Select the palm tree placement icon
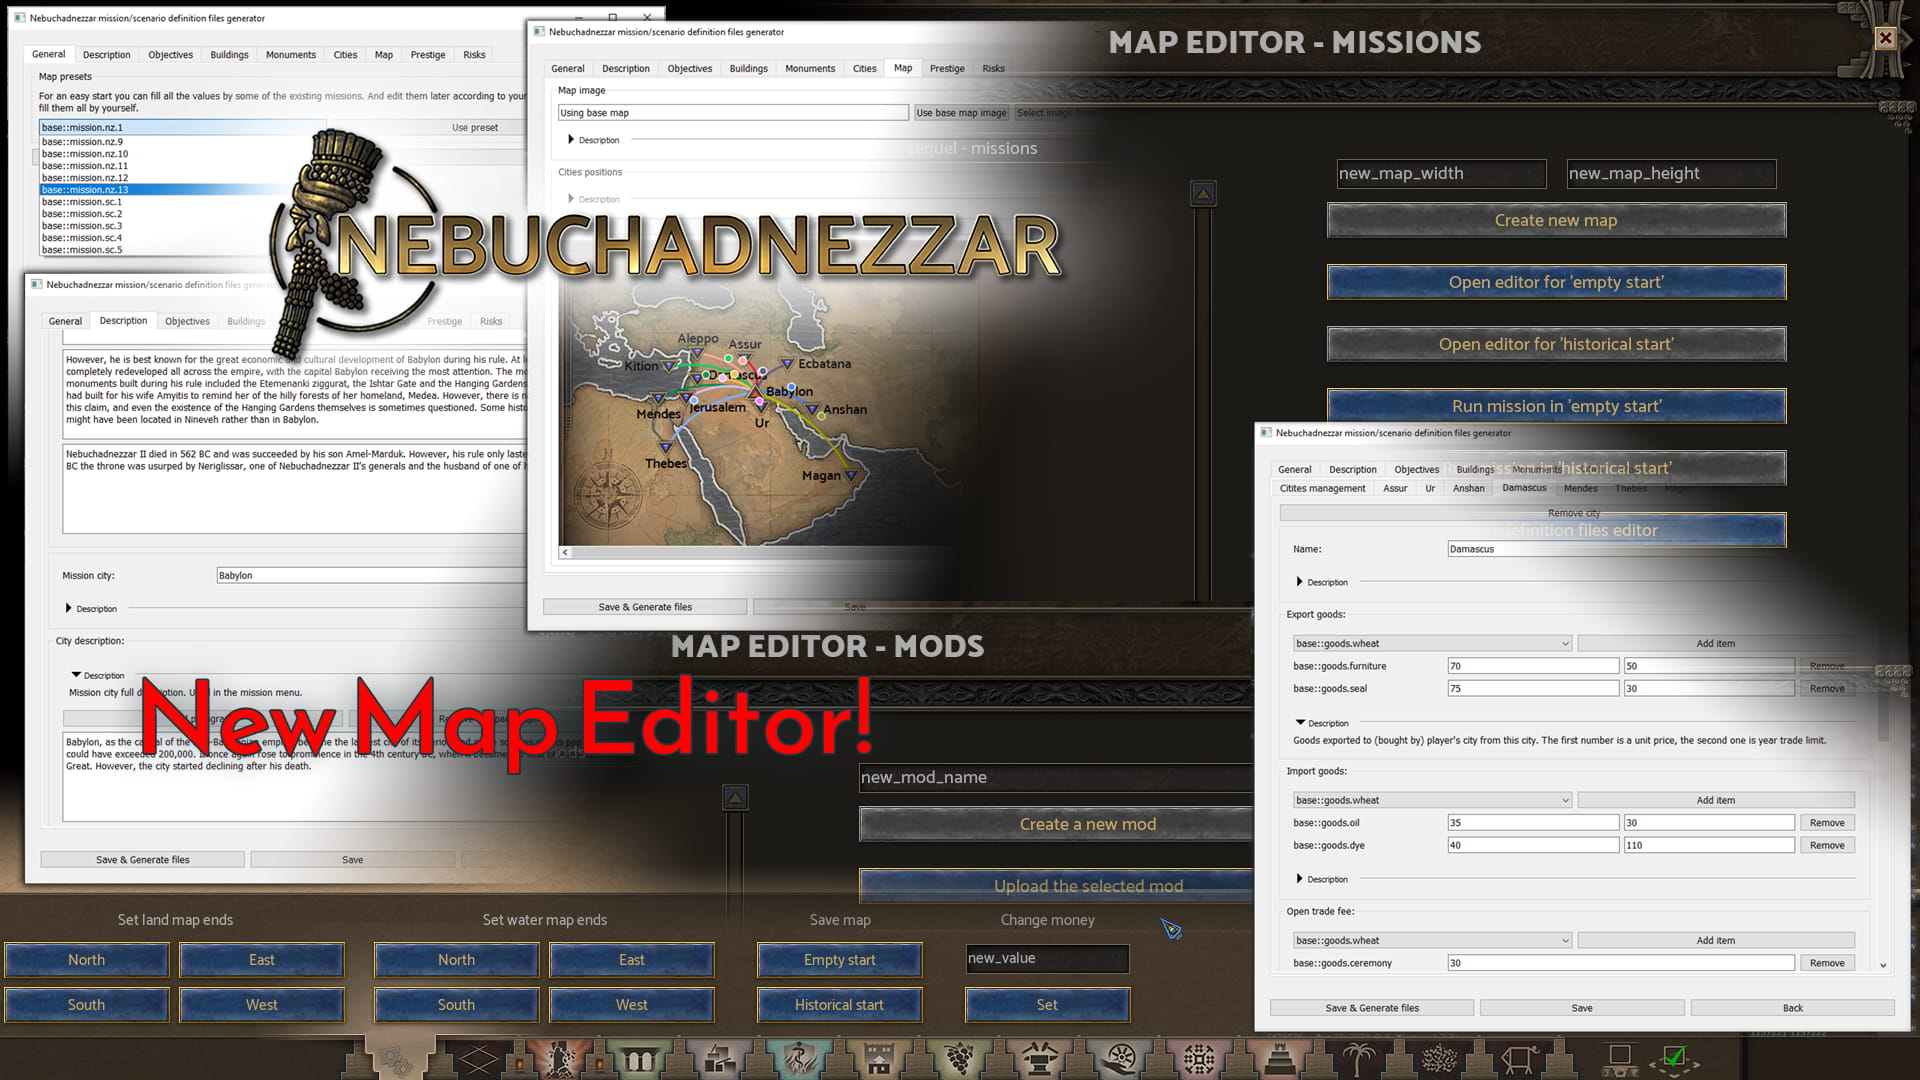The width and height of the screenshot is (1920, 1080). (1359, 1058)
